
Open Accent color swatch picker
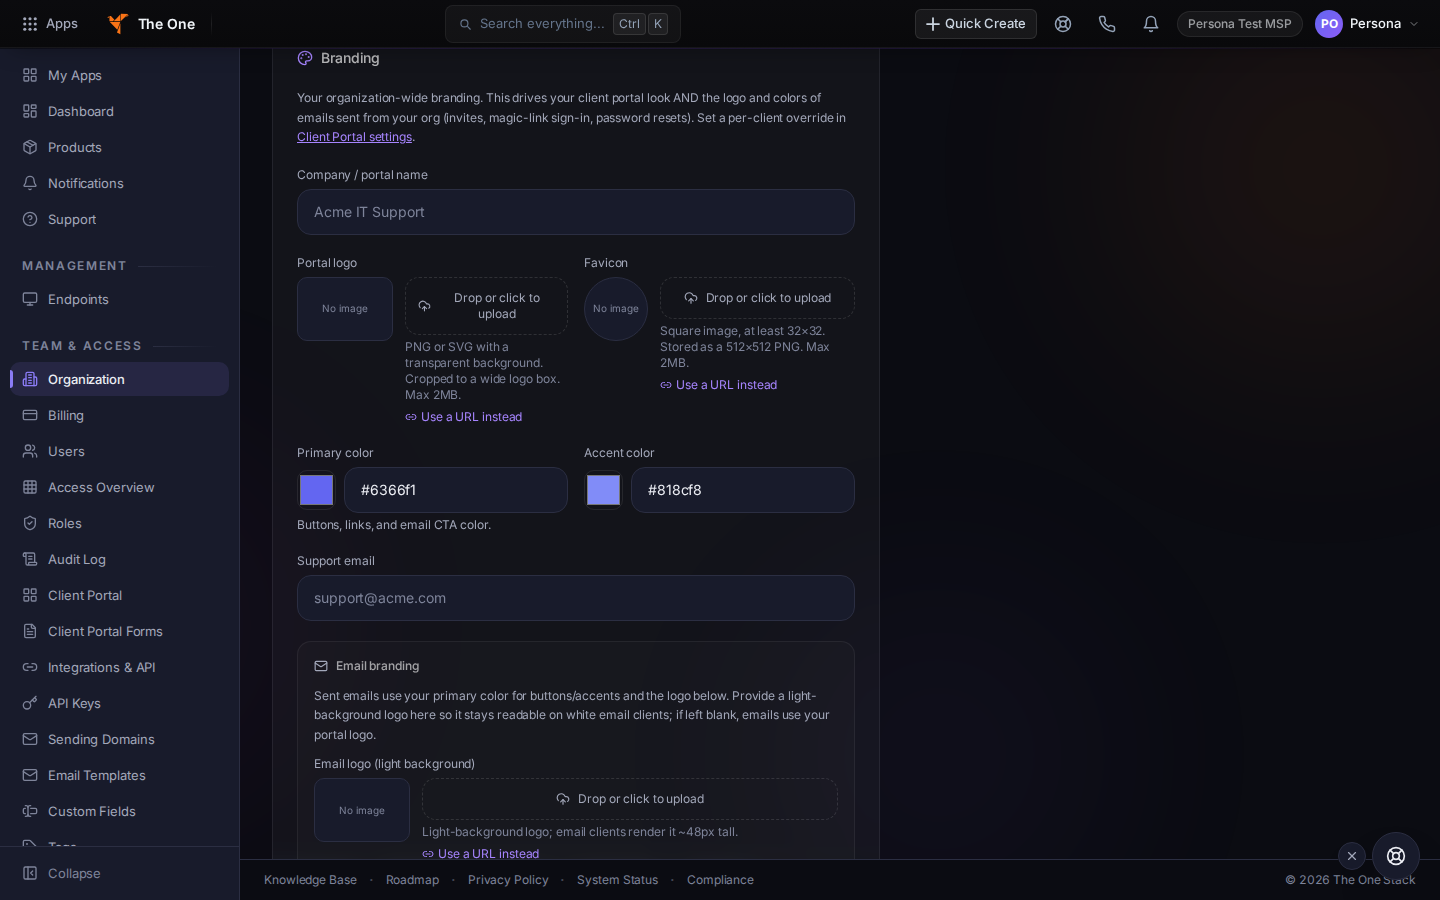[603, 490]
